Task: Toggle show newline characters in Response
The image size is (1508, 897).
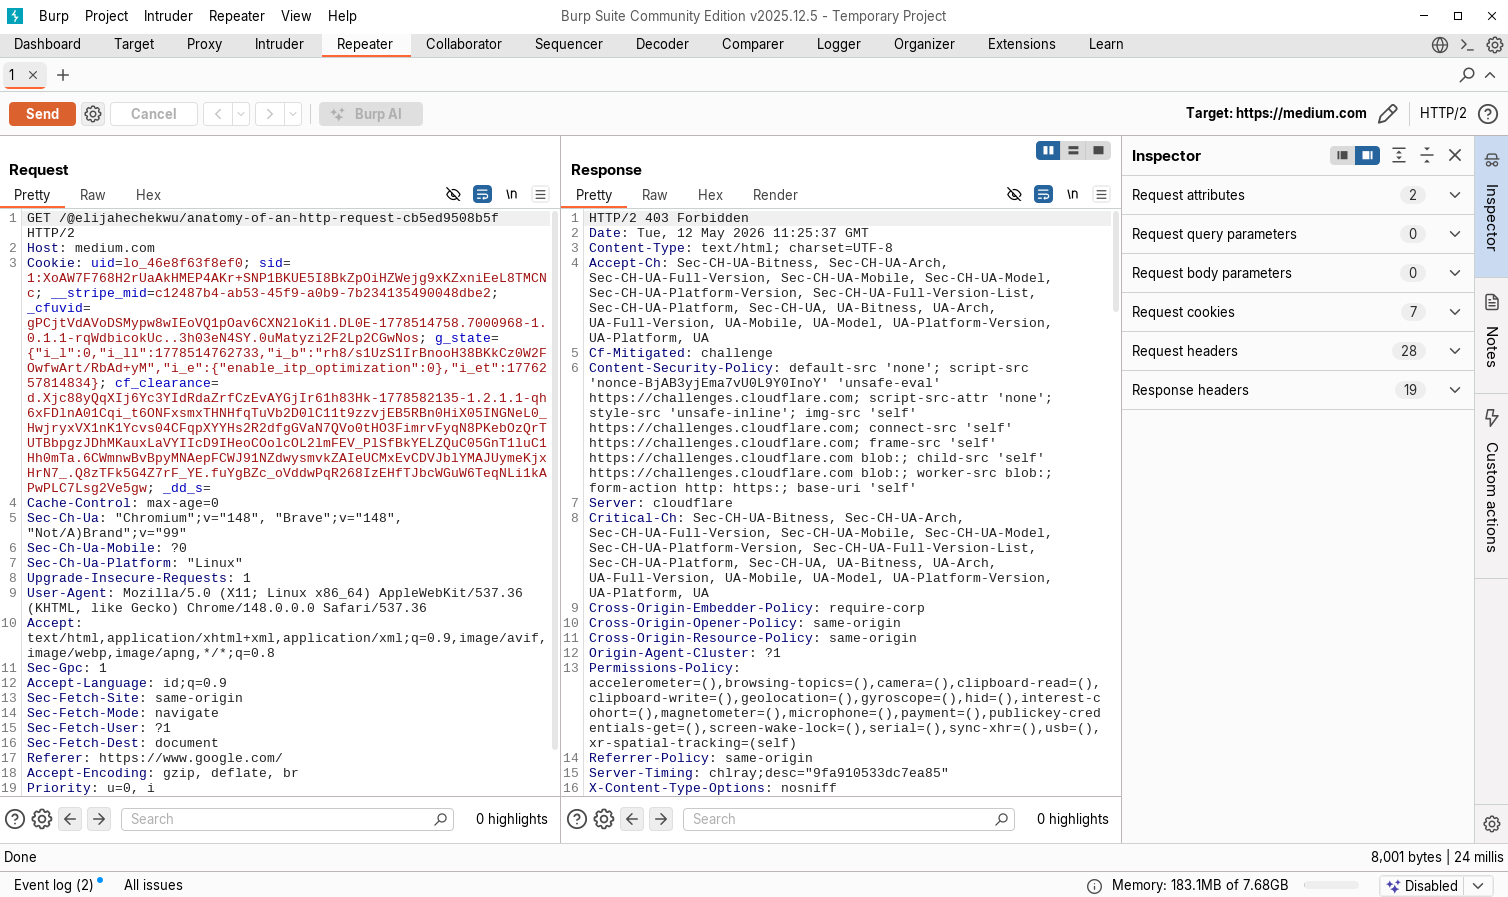Action: [1073, 194]
